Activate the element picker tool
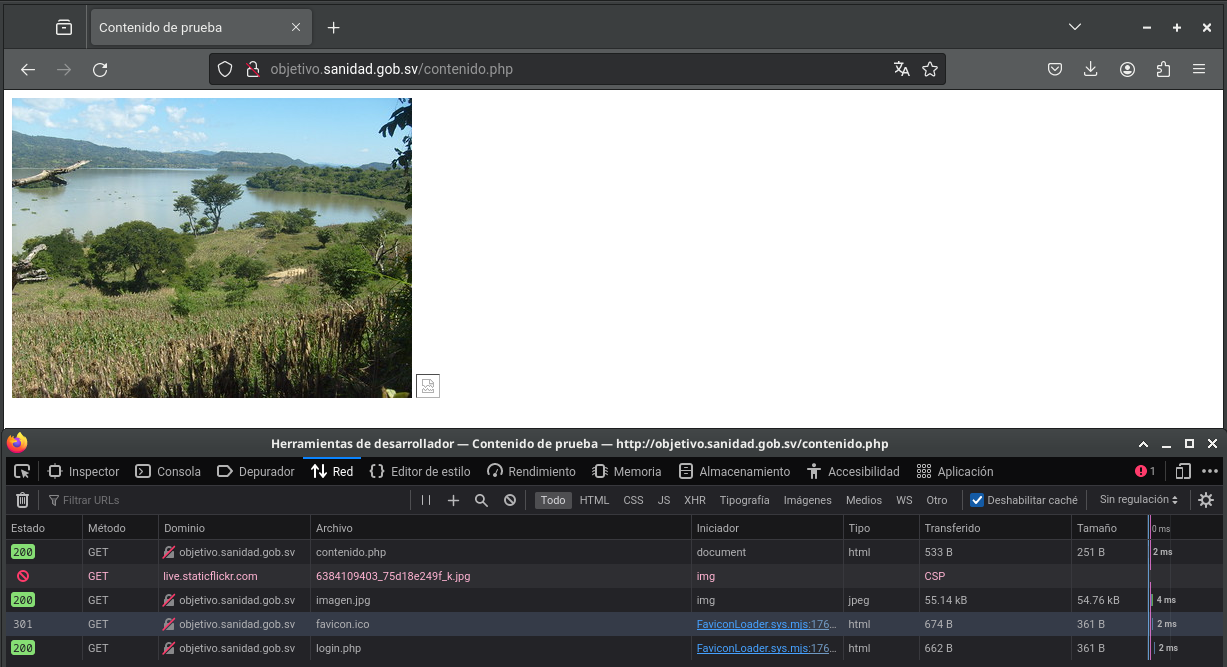This screenshot has width=1227, height=667. click(x=22, y=471)
